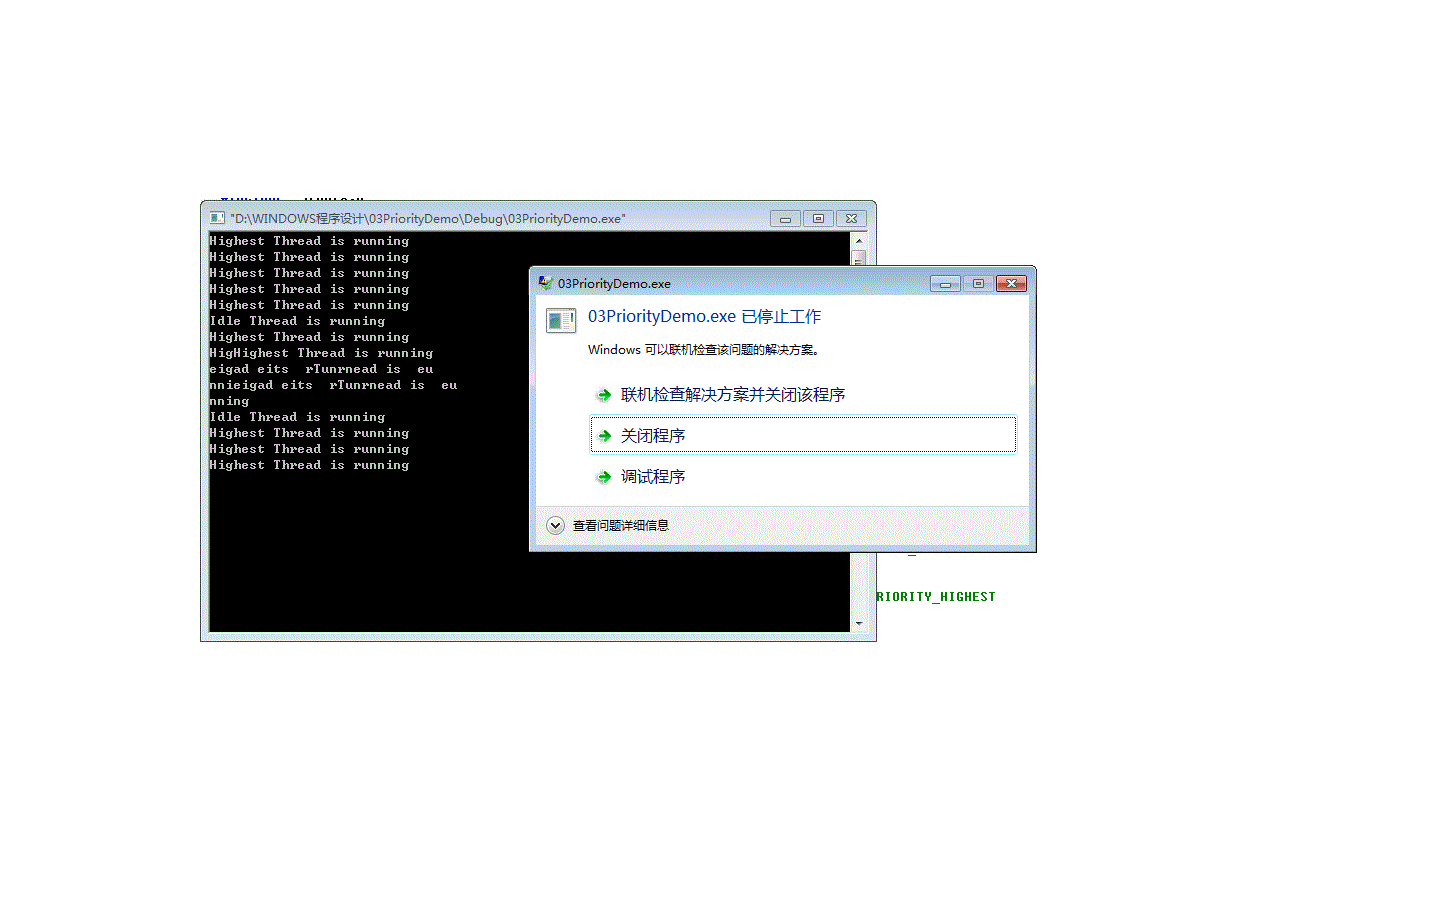The height and width of the screenshot is (900, 1440).
Task: Select 关闭程序 to close the program
Action: [803, 435]
